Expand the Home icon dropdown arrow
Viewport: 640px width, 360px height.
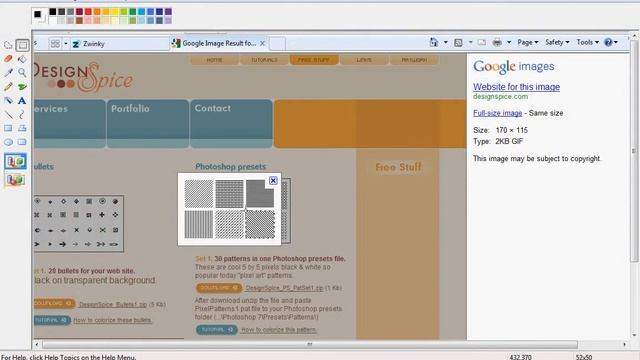[445, 42]
